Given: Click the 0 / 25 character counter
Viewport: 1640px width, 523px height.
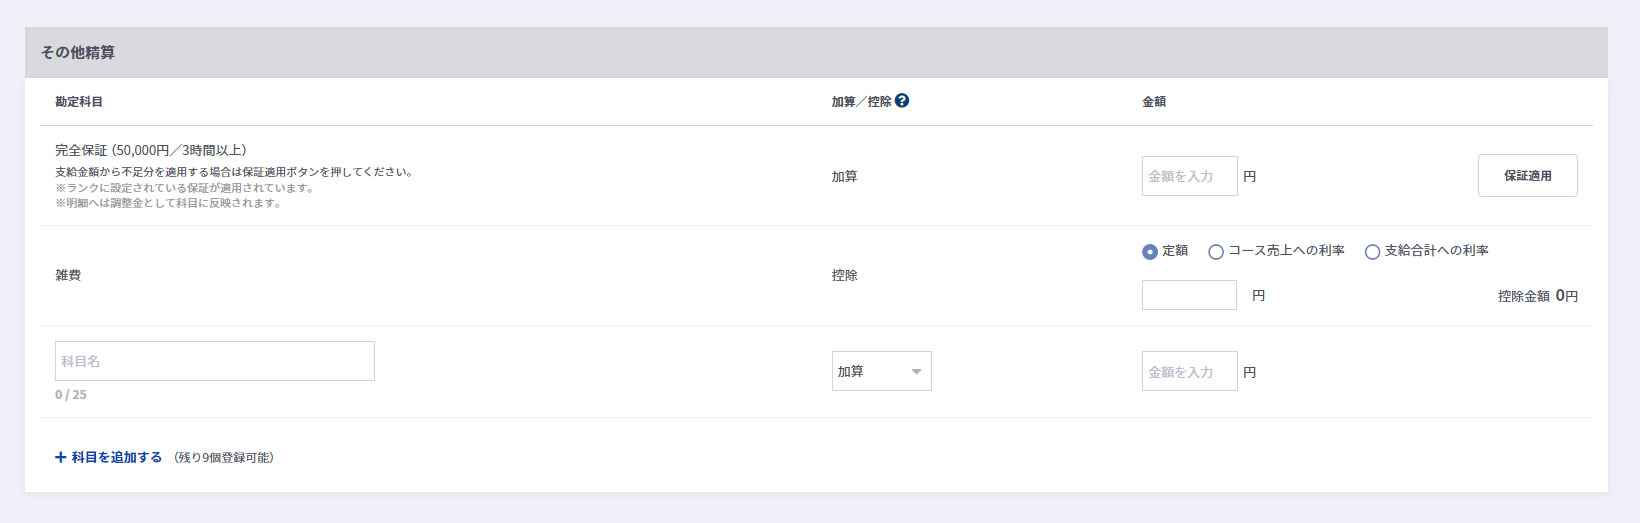Looking at the screenshot, I should click(71, 395).
